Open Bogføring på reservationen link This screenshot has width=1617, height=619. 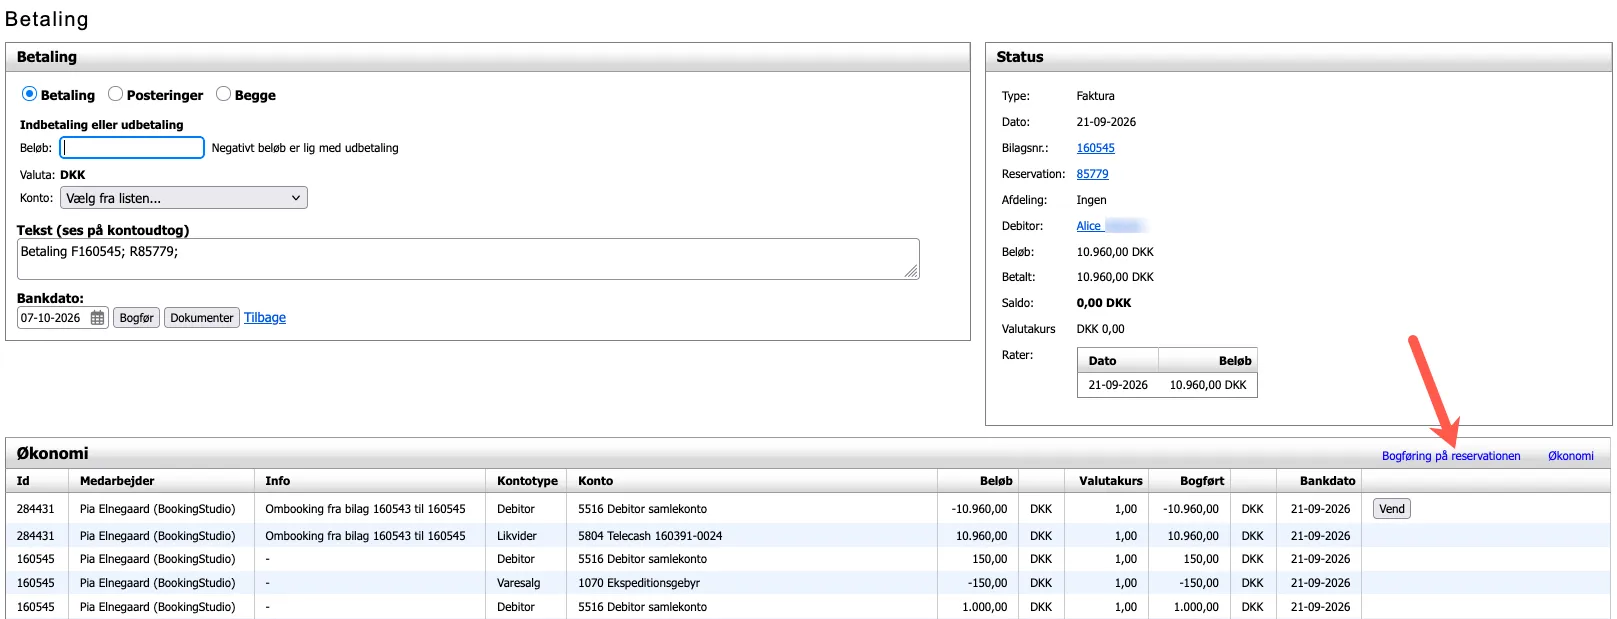click(x=1451, y=456)
